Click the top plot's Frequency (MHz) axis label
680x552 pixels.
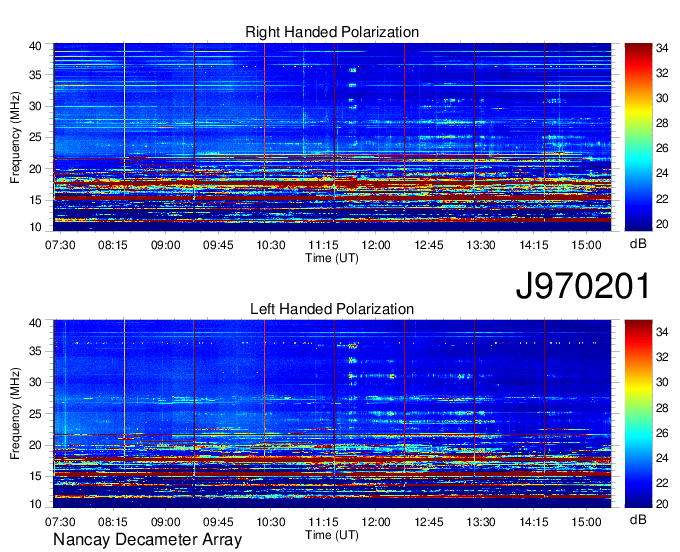pos(15,137)
